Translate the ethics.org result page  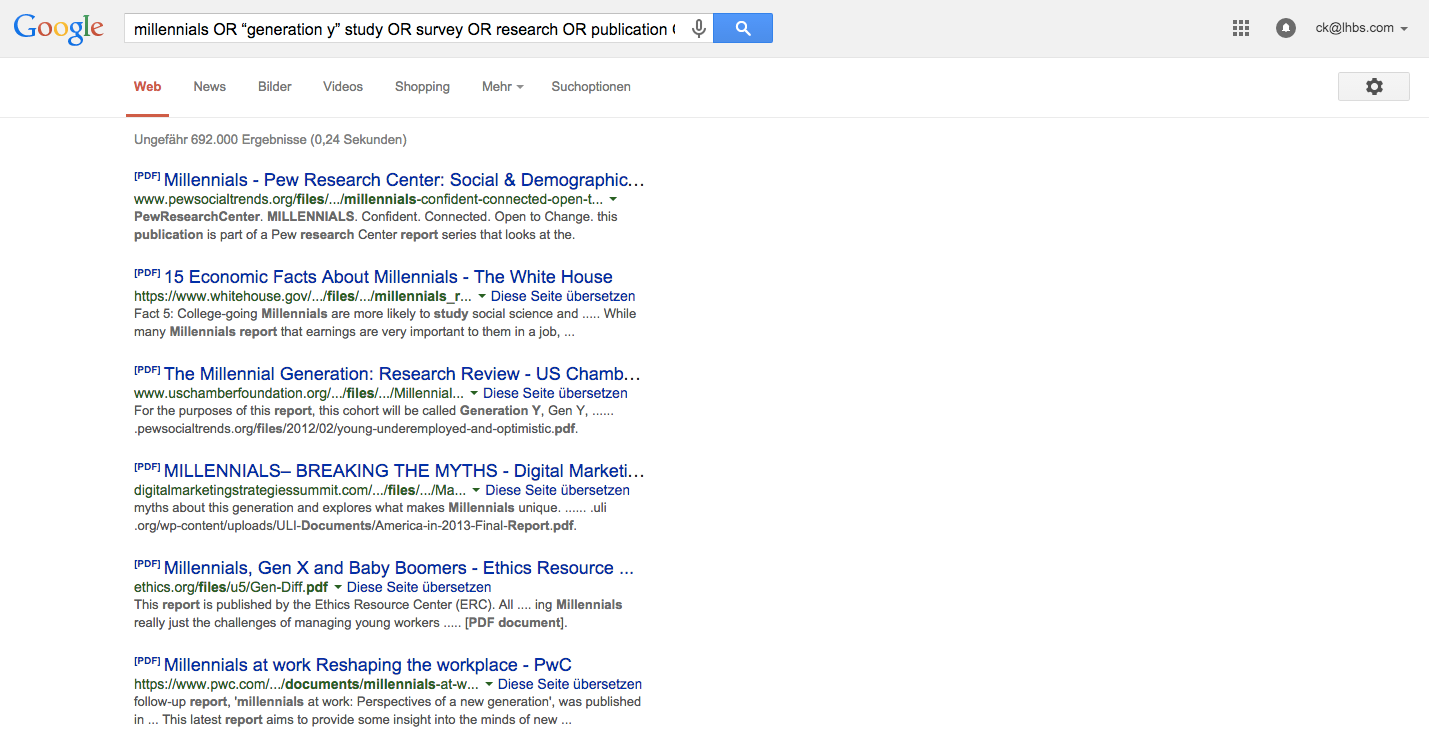tap(419, 588)
